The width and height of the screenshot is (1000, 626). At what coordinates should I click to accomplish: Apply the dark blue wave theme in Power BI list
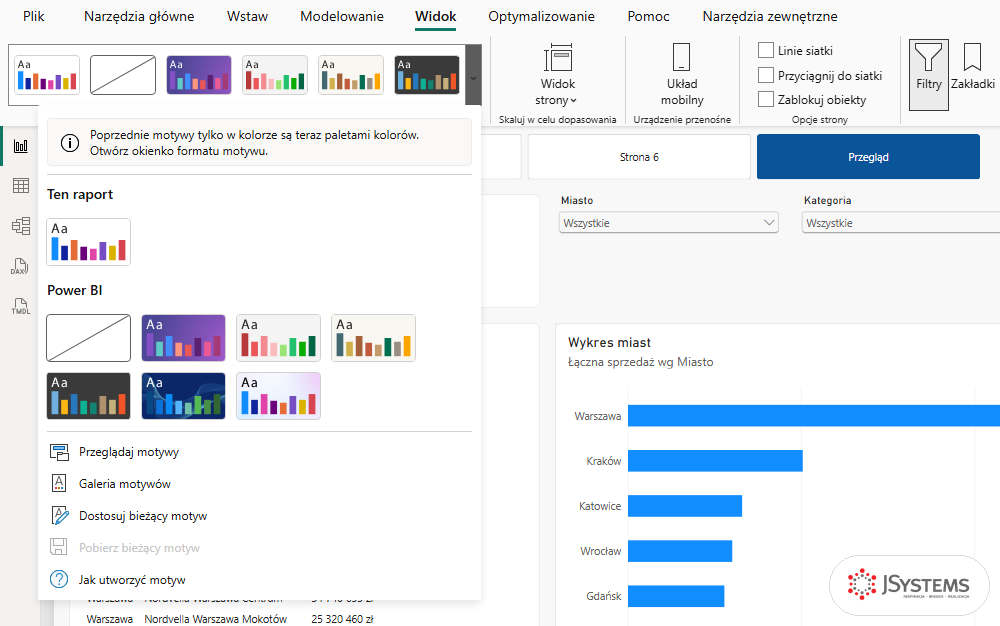point(184,396)
